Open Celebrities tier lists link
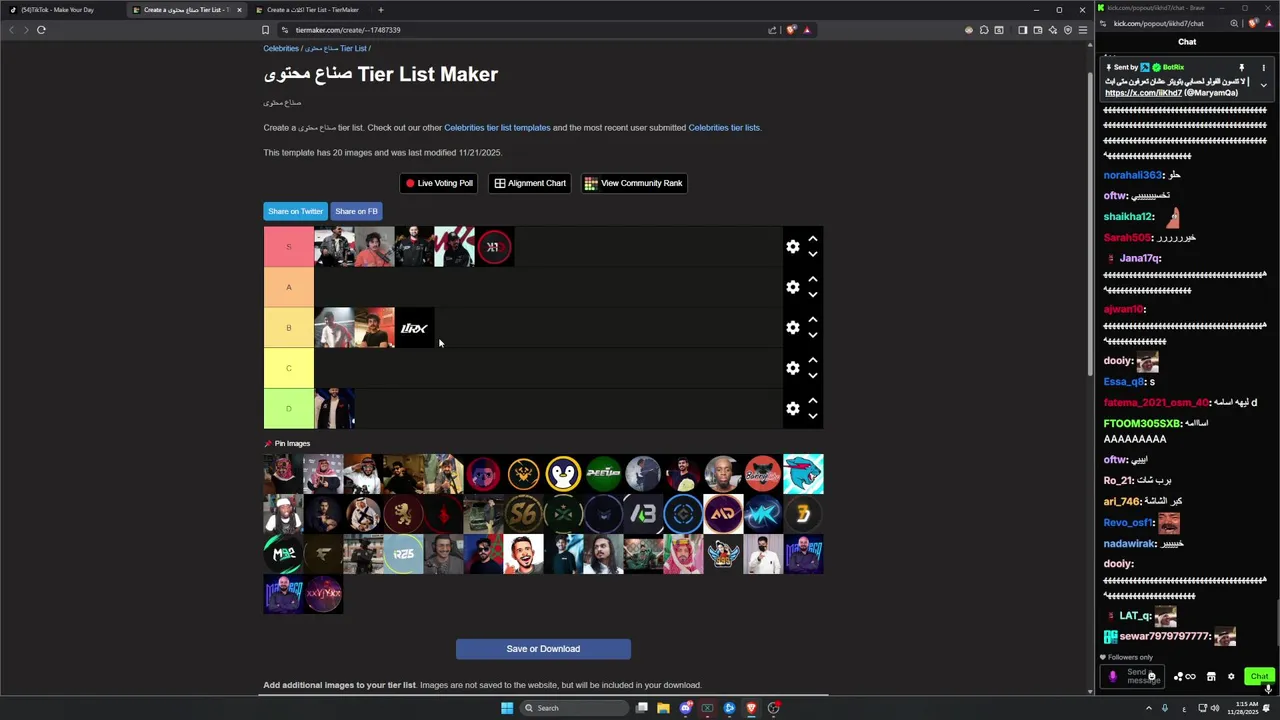This screenshot has width=1280, height=720. click(724, 128)
